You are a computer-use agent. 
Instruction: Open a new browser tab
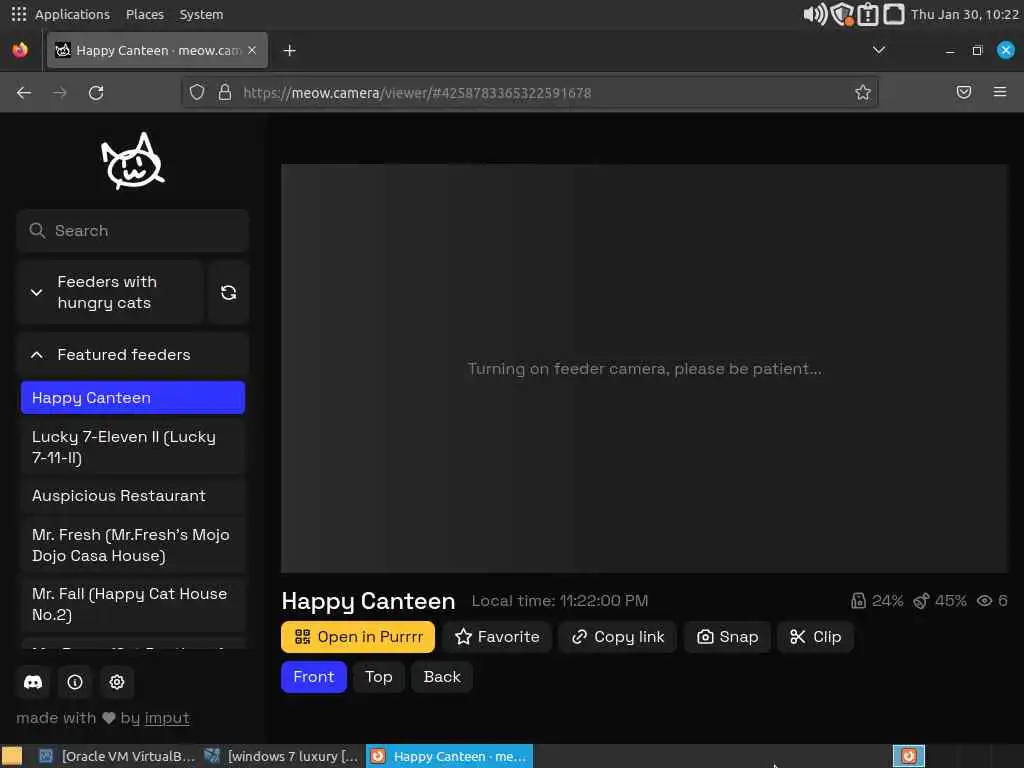pyautogui.click(x=289, y=50)
